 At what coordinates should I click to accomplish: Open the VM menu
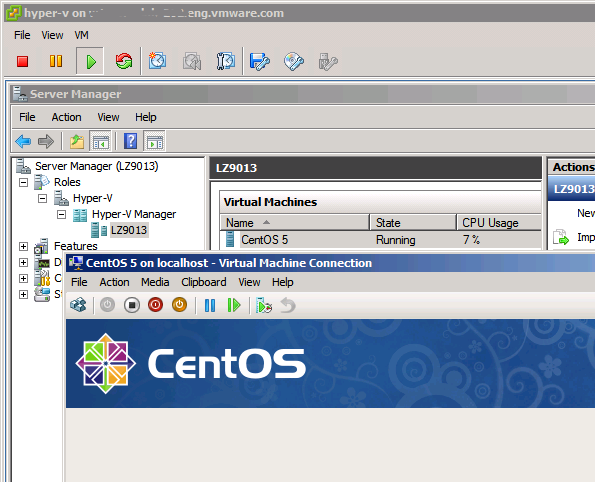pos(82,35)
